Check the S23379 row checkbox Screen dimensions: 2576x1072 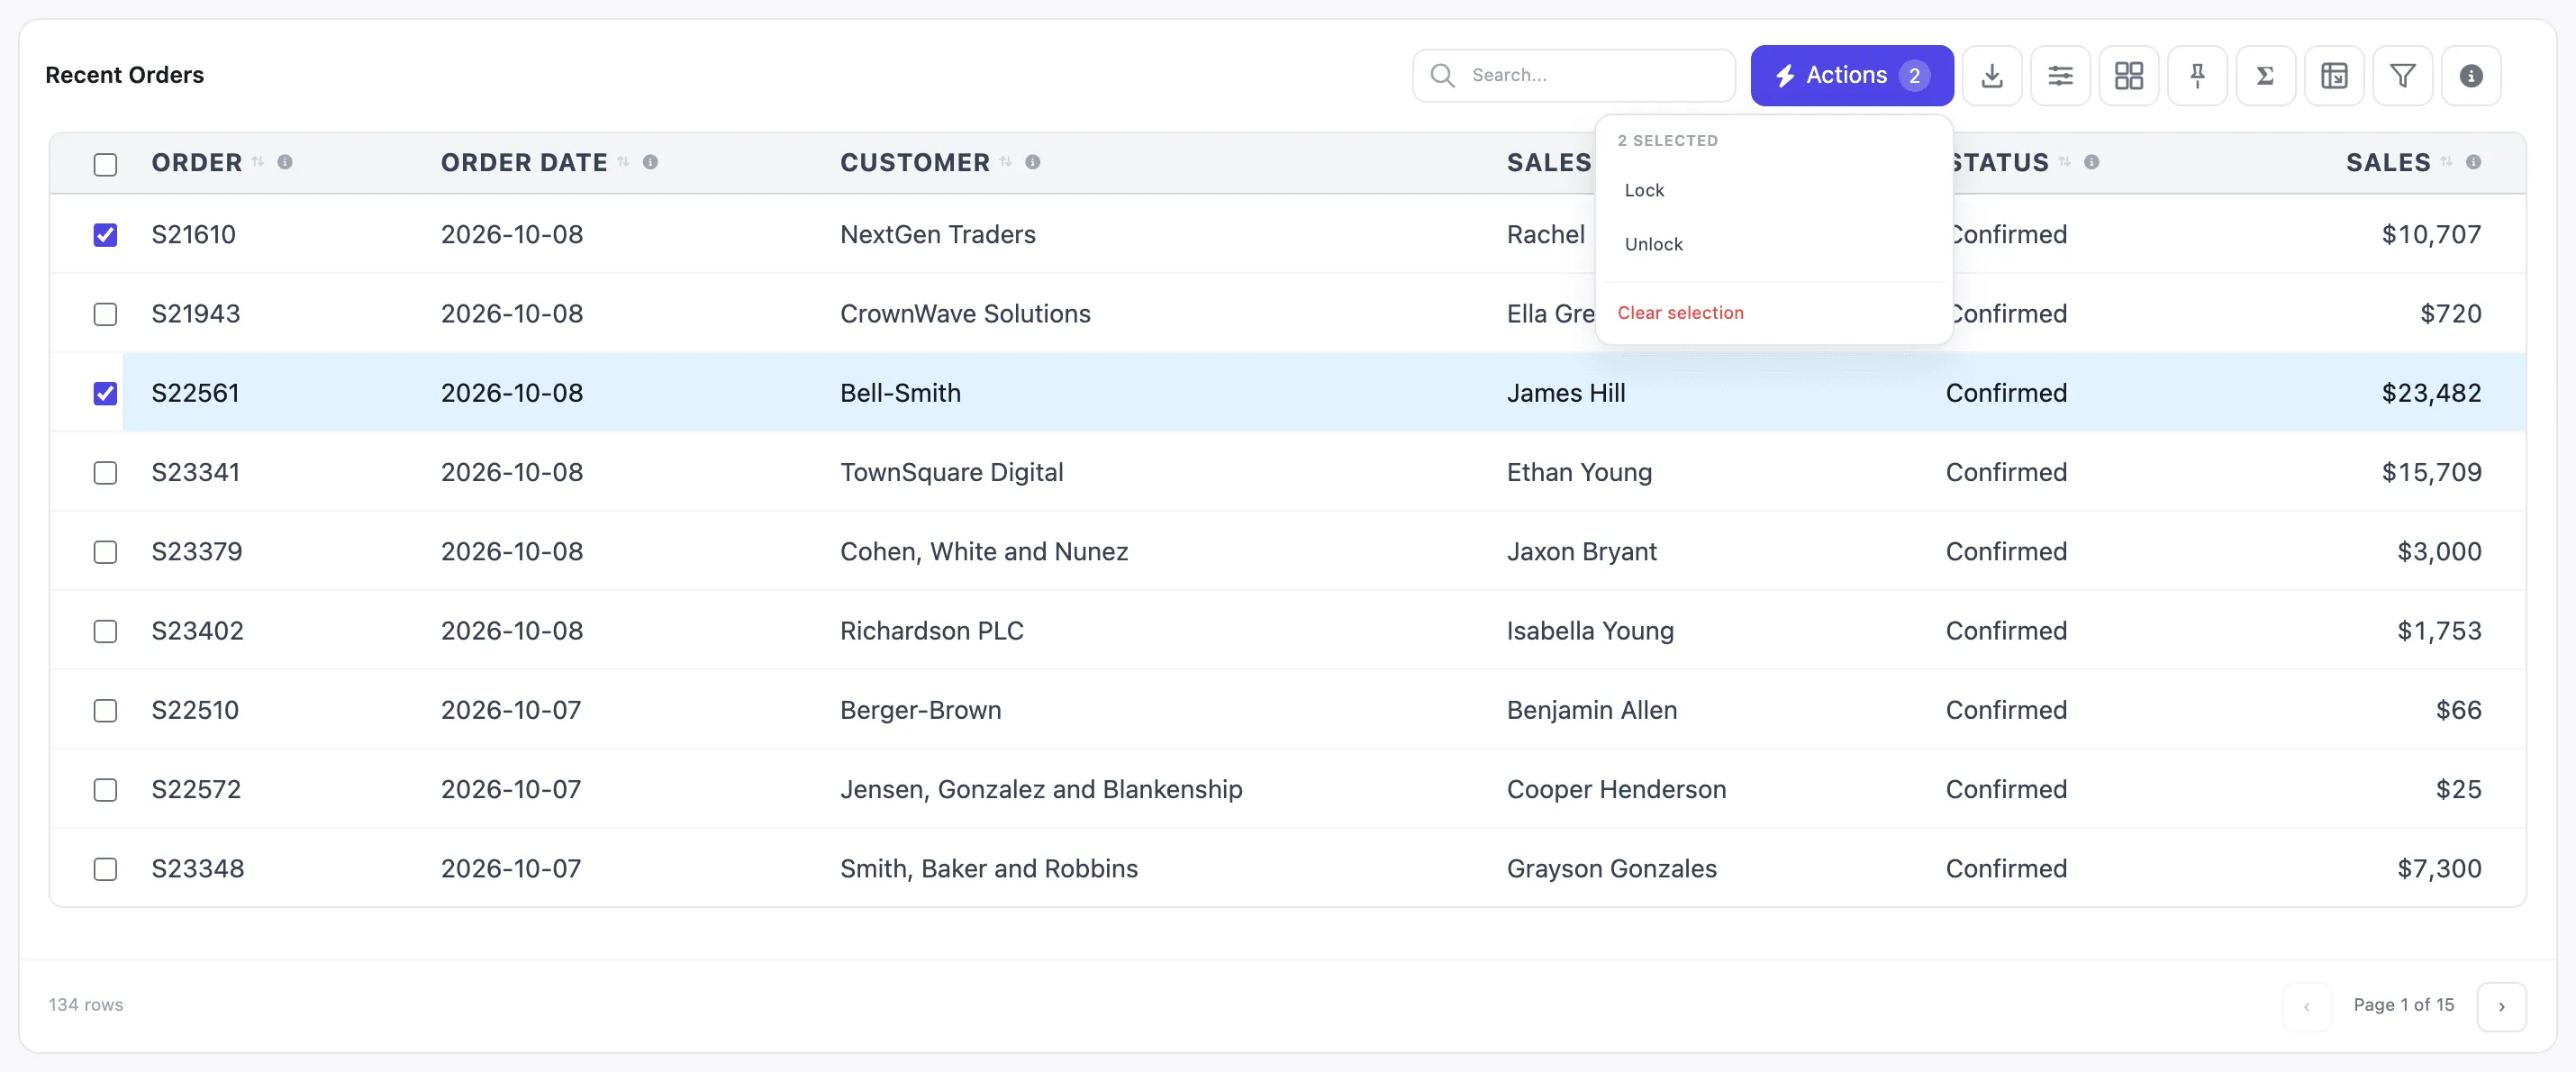[105, 552]
